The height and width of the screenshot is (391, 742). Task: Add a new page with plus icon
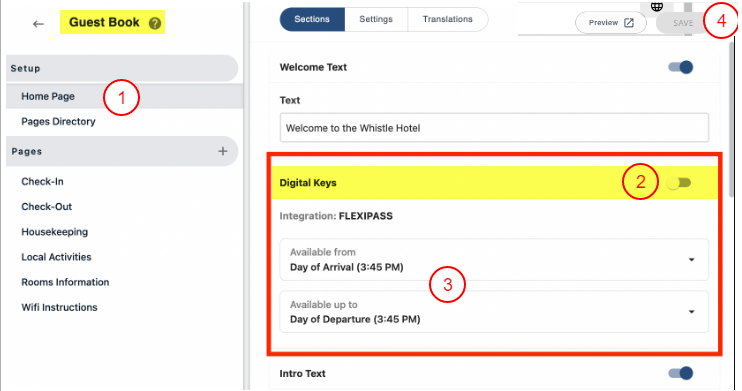coord(222,151)
